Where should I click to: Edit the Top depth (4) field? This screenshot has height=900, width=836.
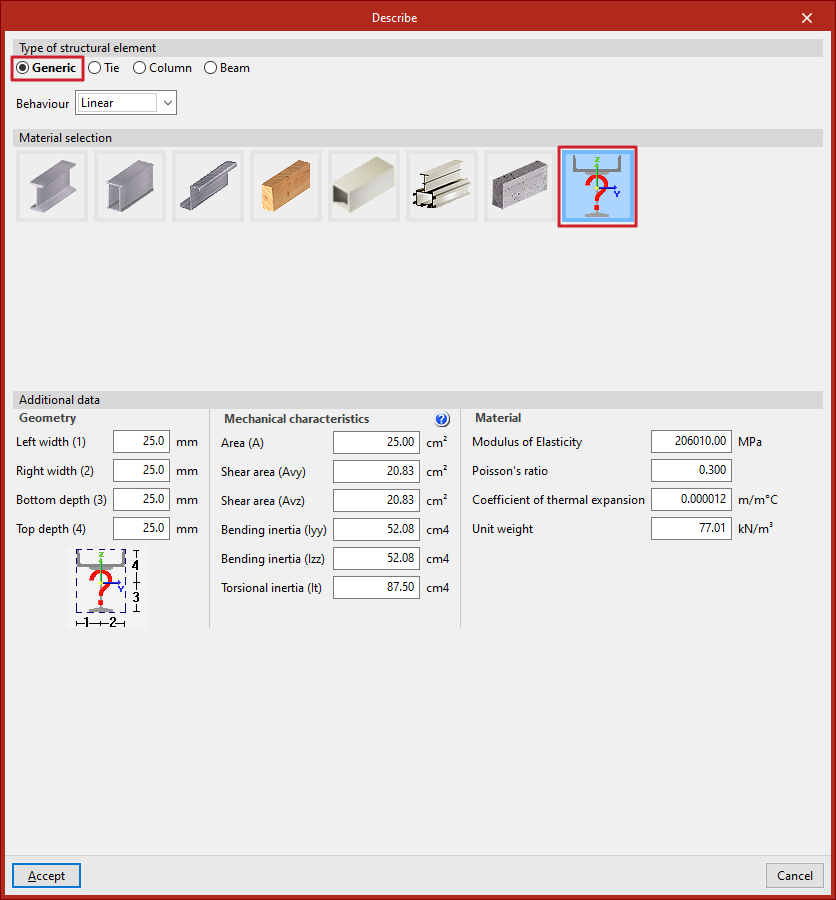click(x=141, y=528)
